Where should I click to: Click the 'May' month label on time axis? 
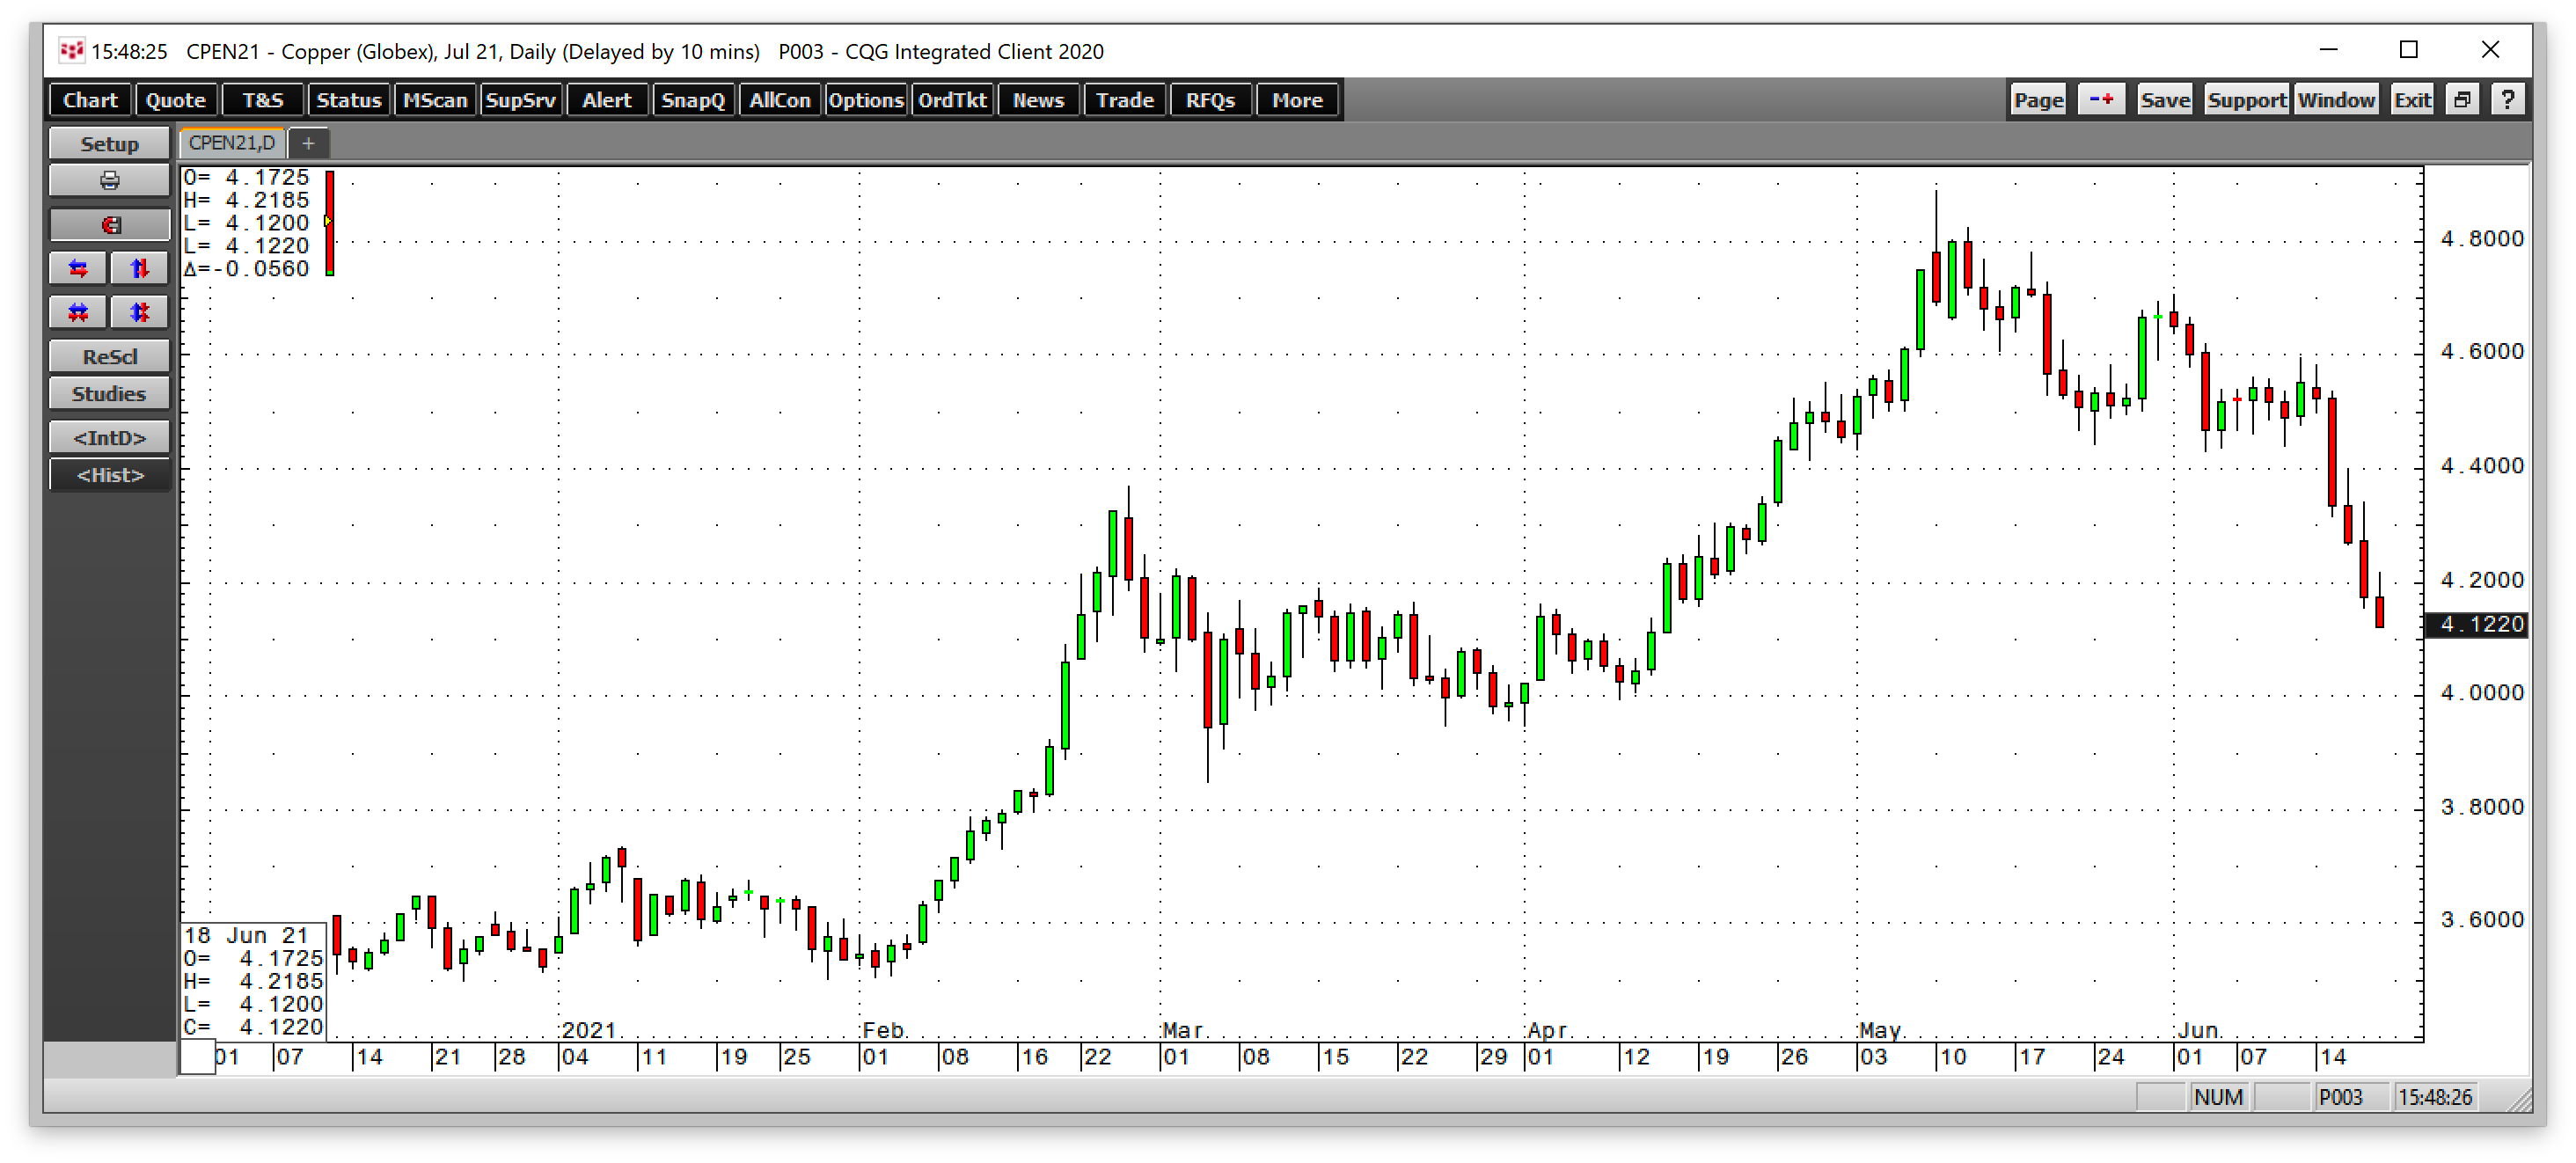point(1882,1030)
